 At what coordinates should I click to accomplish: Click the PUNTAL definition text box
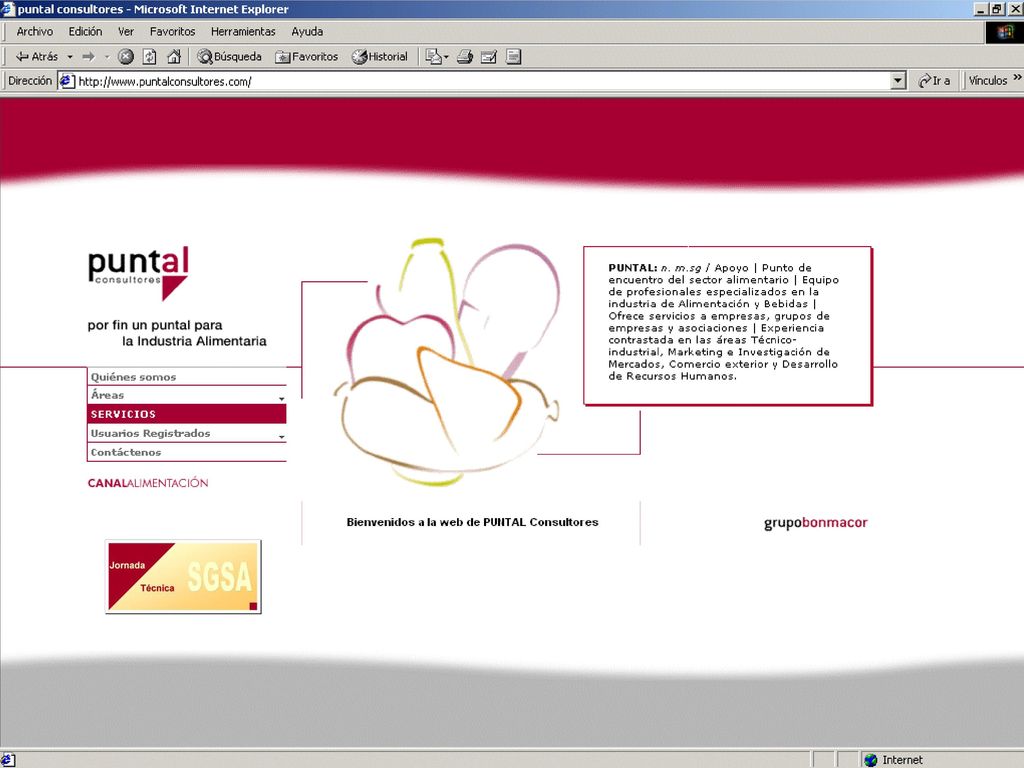click(x=728, y=325)
